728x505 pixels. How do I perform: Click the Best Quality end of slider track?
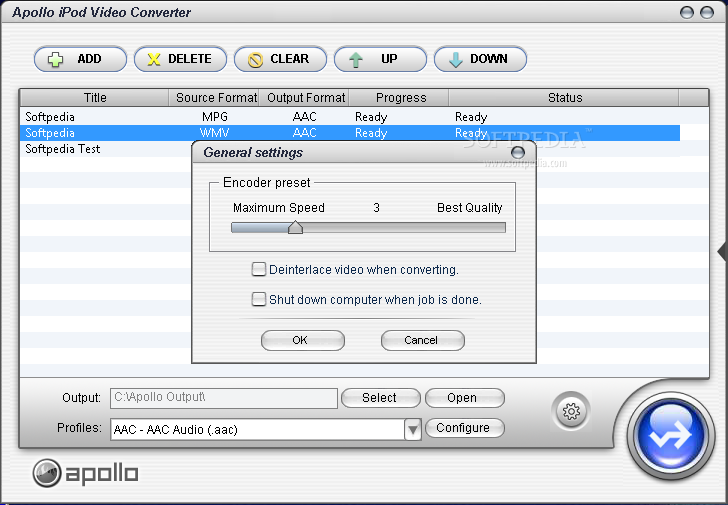(501, 227)
